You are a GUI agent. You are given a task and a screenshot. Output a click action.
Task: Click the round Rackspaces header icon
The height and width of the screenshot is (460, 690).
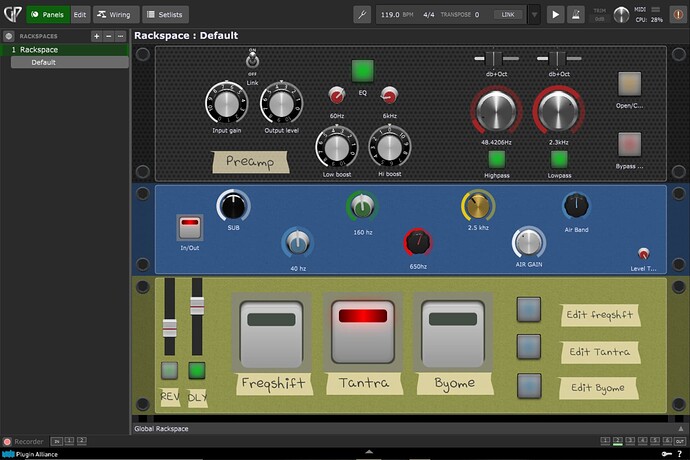point(9,36)
